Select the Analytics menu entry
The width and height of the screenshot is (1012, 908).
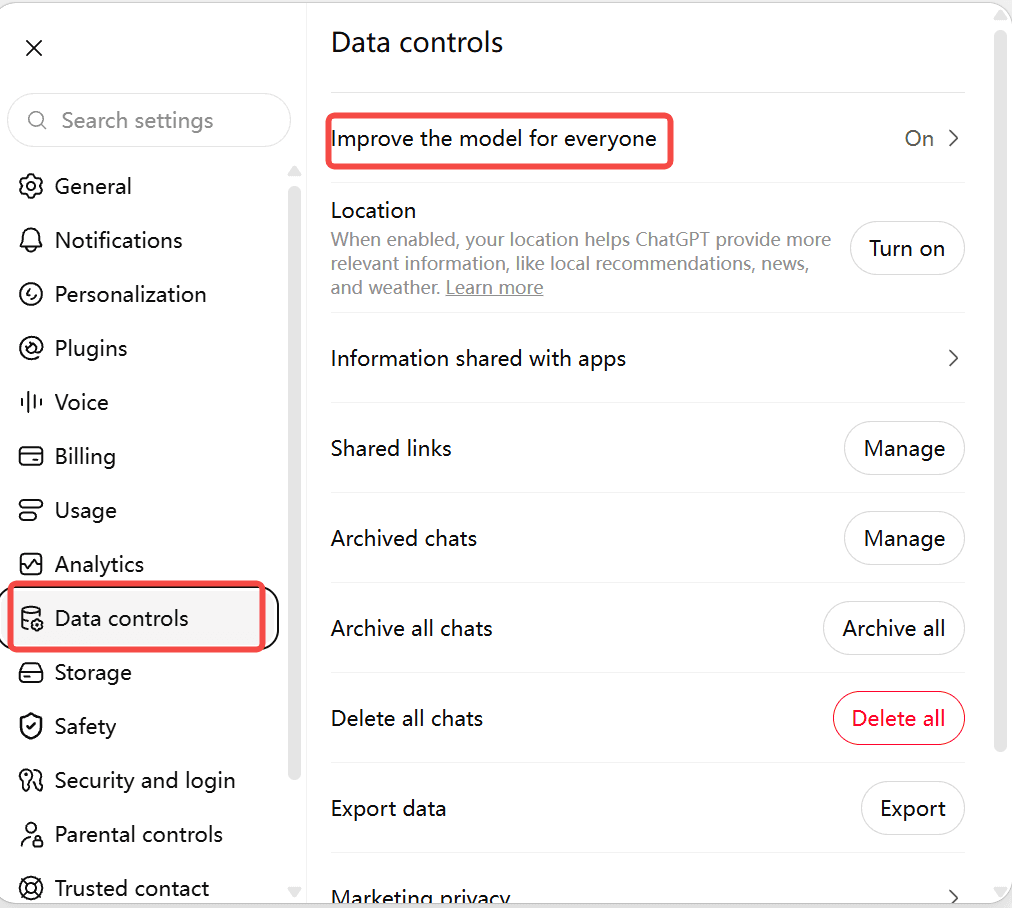pyautogui.click(x=140, y=564)
